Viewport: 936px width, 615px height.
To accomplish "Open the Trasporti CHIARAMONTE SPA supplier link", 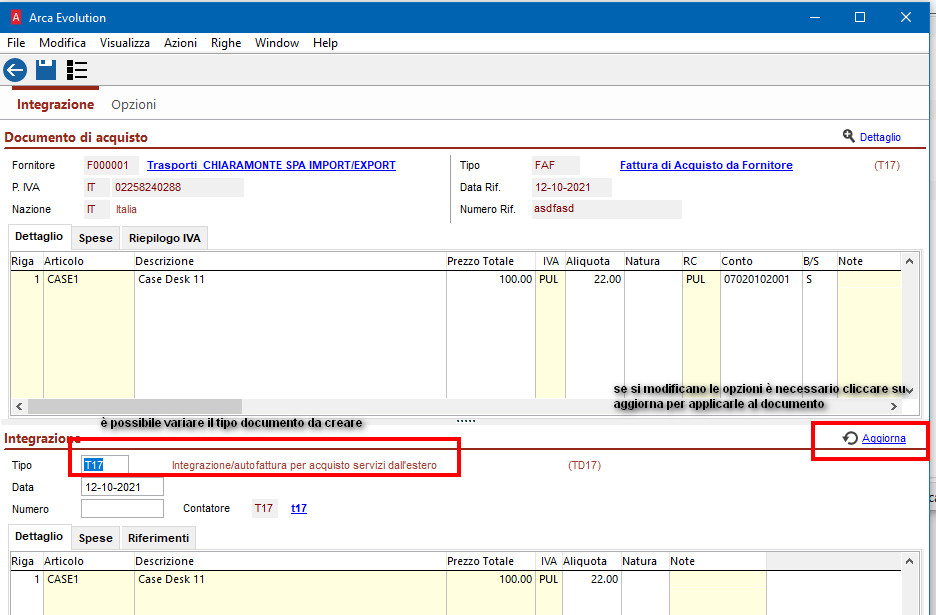I will (x=272, y=165).
